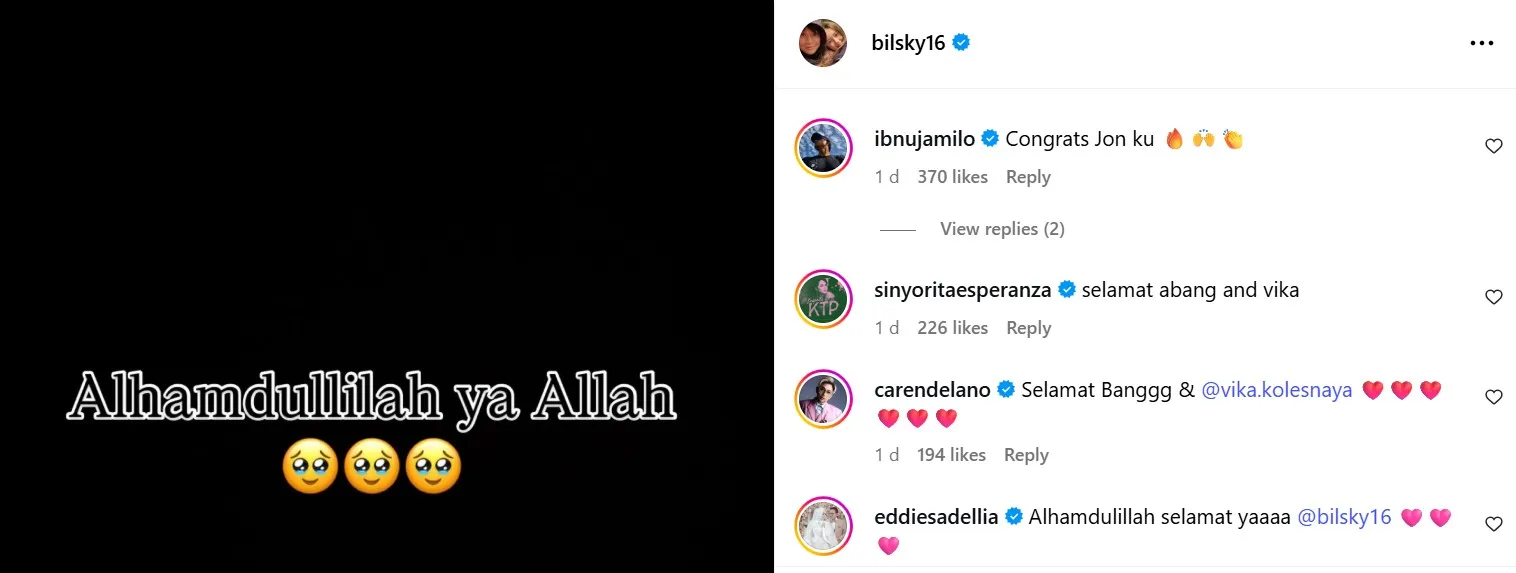Reply to sinyoritaesperanza's comment
Viewport: 1516px width, 573px height.
point(1028,328)
